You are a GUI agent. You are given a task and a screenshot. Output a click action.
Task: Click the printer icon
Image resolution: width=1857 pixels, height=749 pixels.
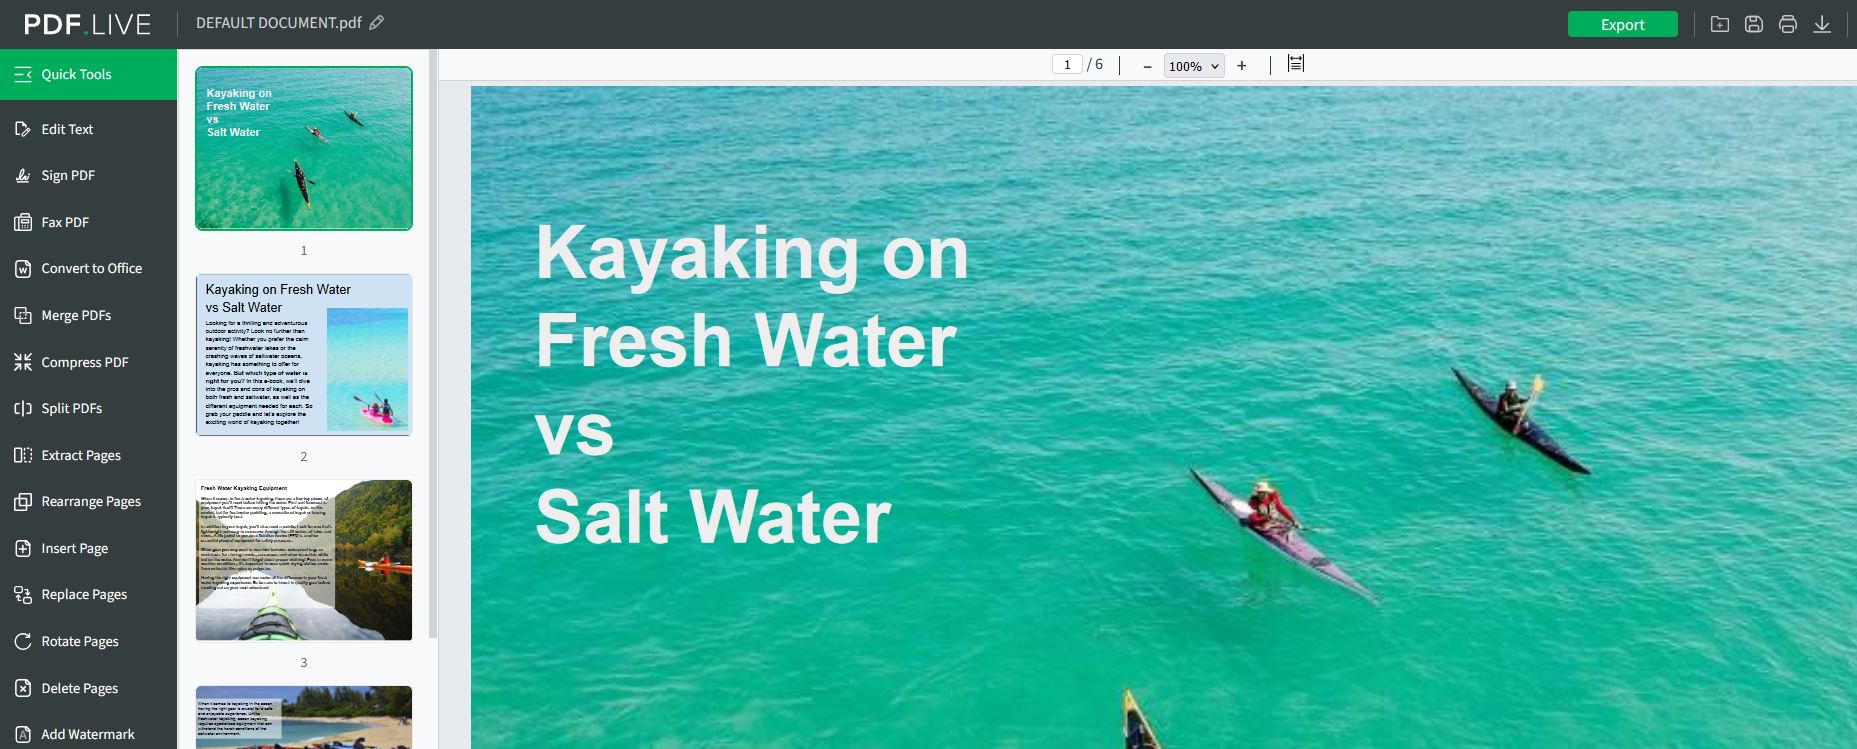coord(1788,24)
